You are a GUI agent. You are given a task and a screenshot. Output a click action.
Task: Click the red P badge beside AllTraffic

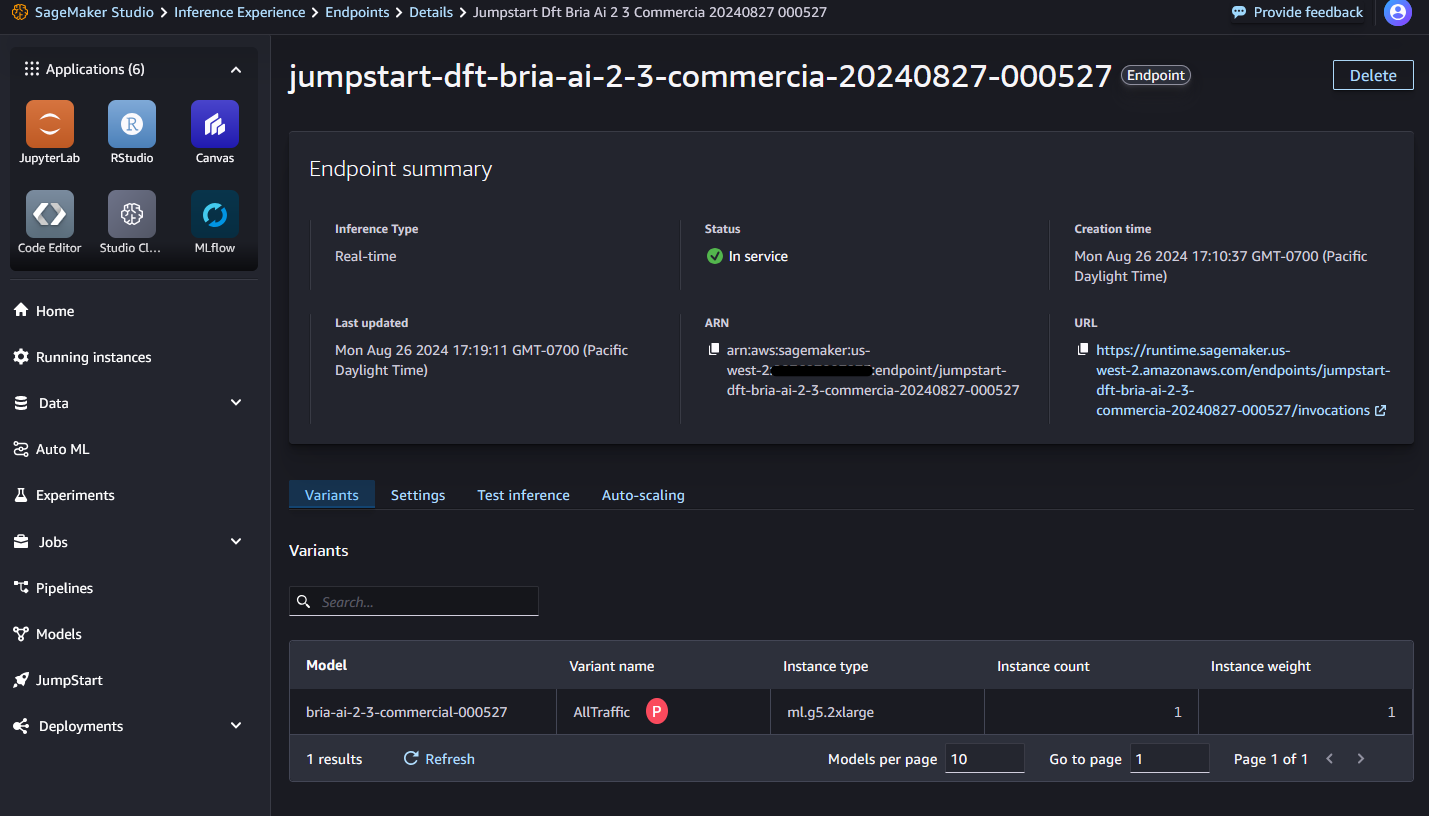[656, 711]
